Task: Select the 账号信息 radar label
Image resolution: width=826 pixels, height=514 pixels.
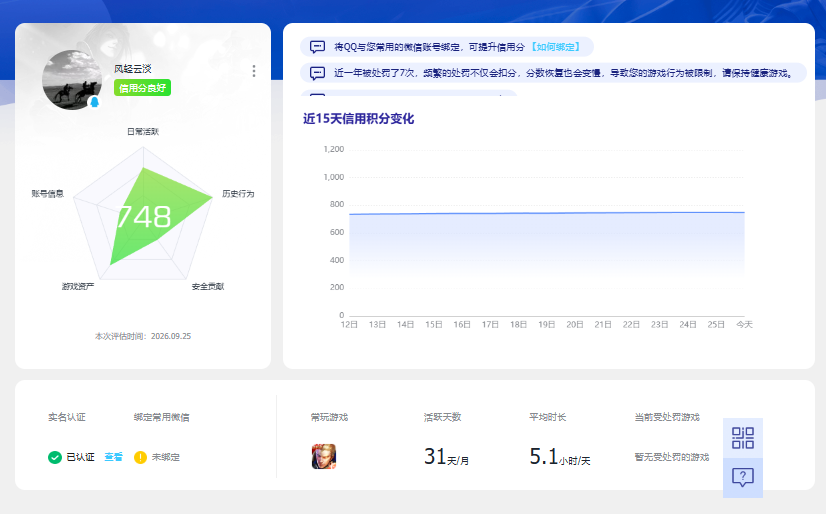Action: tap(47, 194)
